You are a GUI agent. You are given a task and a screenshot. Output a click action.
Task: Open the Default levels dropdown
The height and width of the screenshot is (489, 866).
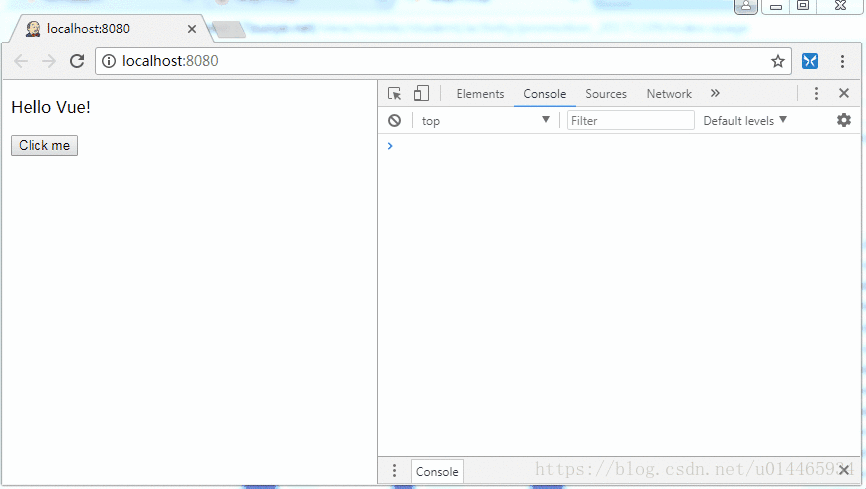[744, 120]
